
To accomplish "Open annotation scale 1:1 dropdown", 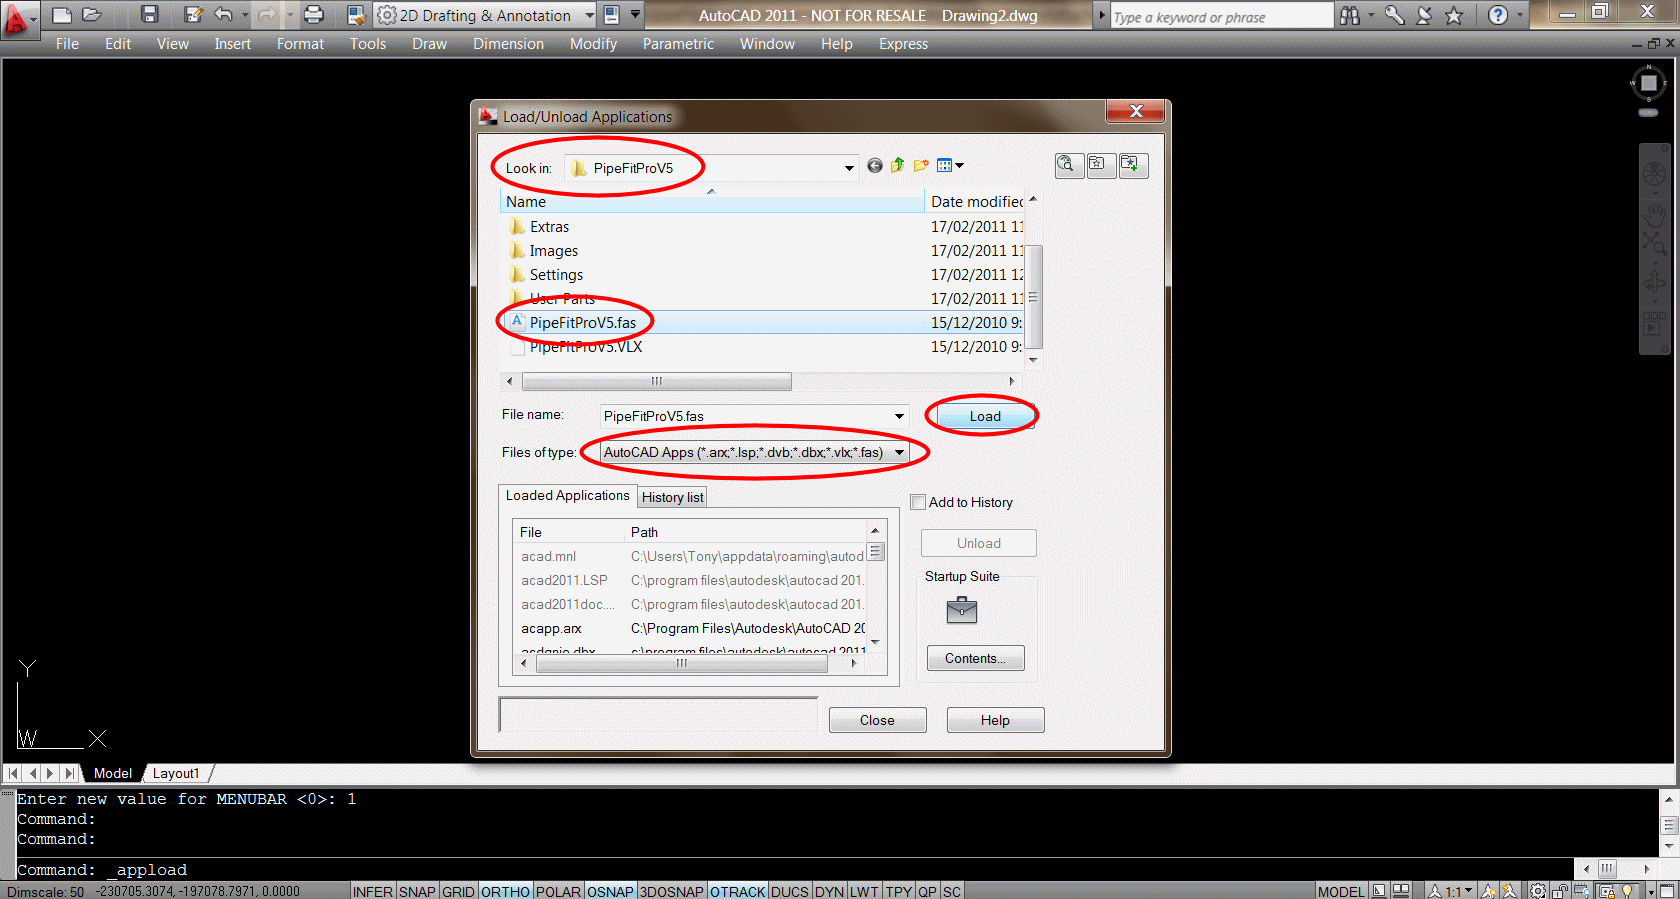I will pos(1458,891).
